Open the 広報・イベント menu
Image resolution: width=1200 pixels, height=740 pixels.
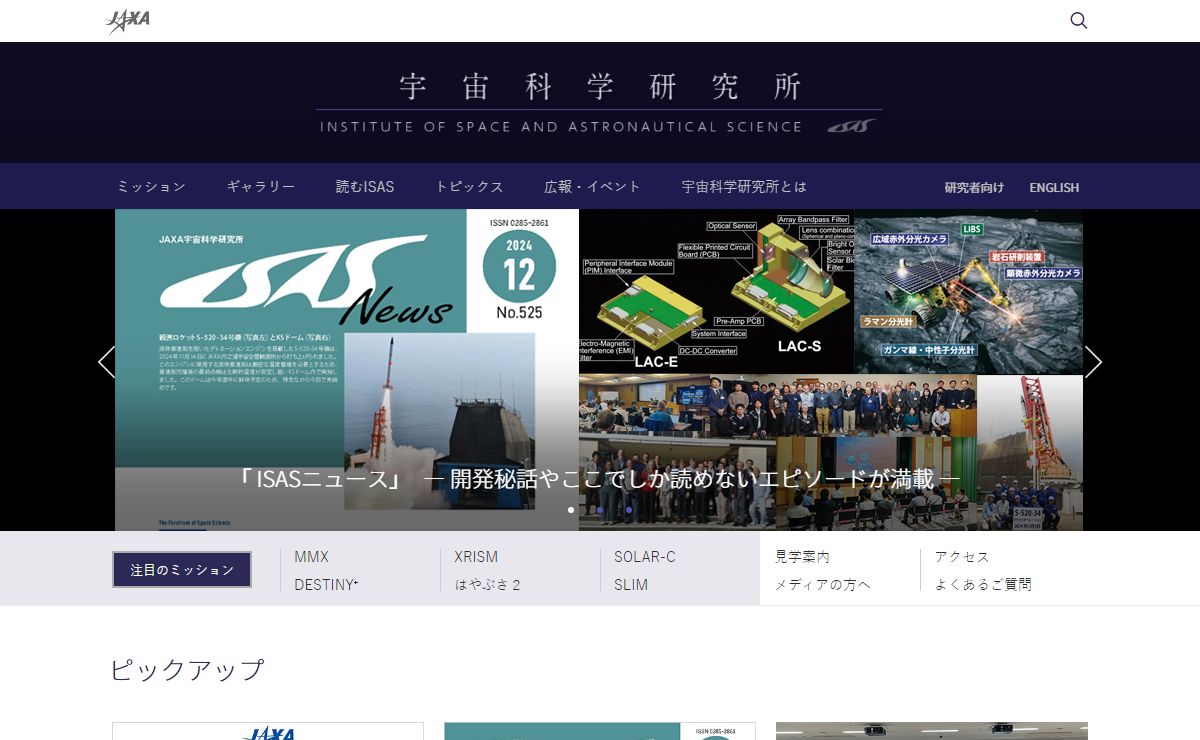click(592, 187)
